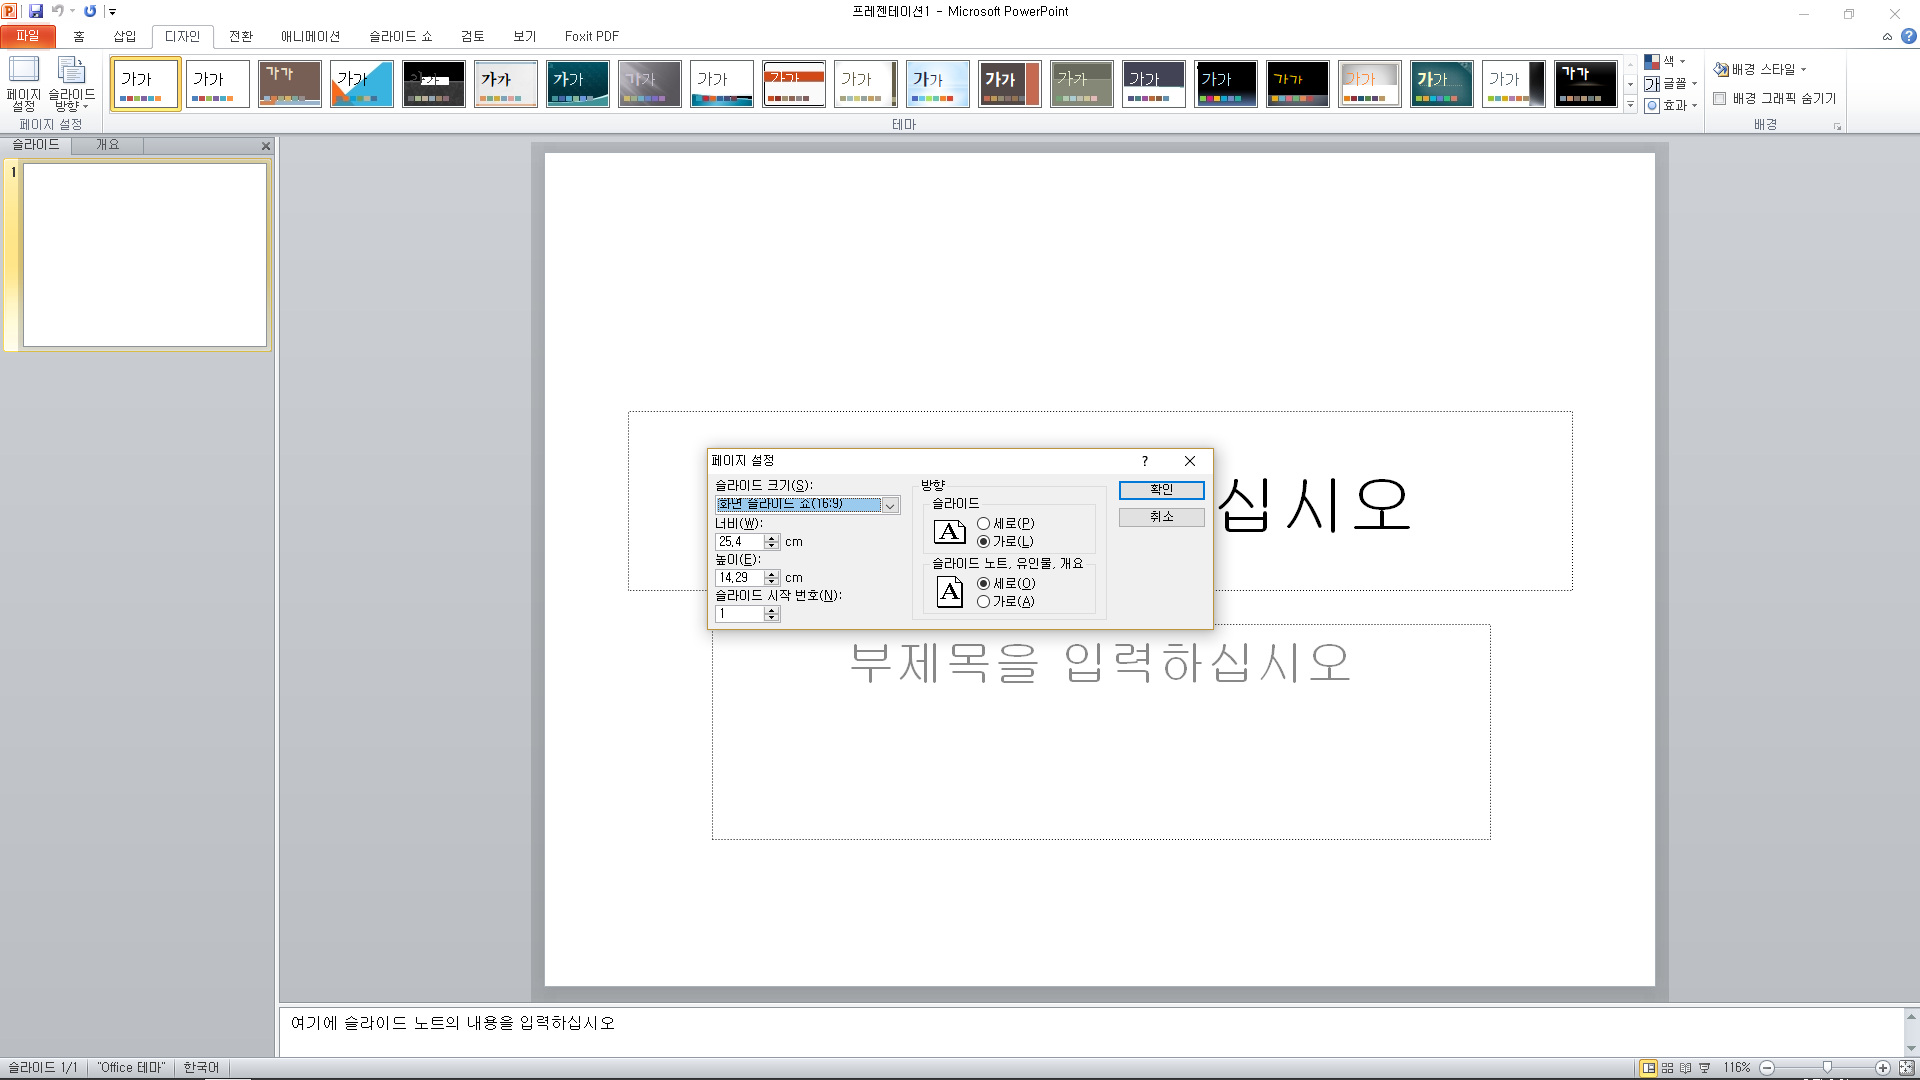
Task: Select slide Portrait (세로) radio button
Action: point(984,524)
